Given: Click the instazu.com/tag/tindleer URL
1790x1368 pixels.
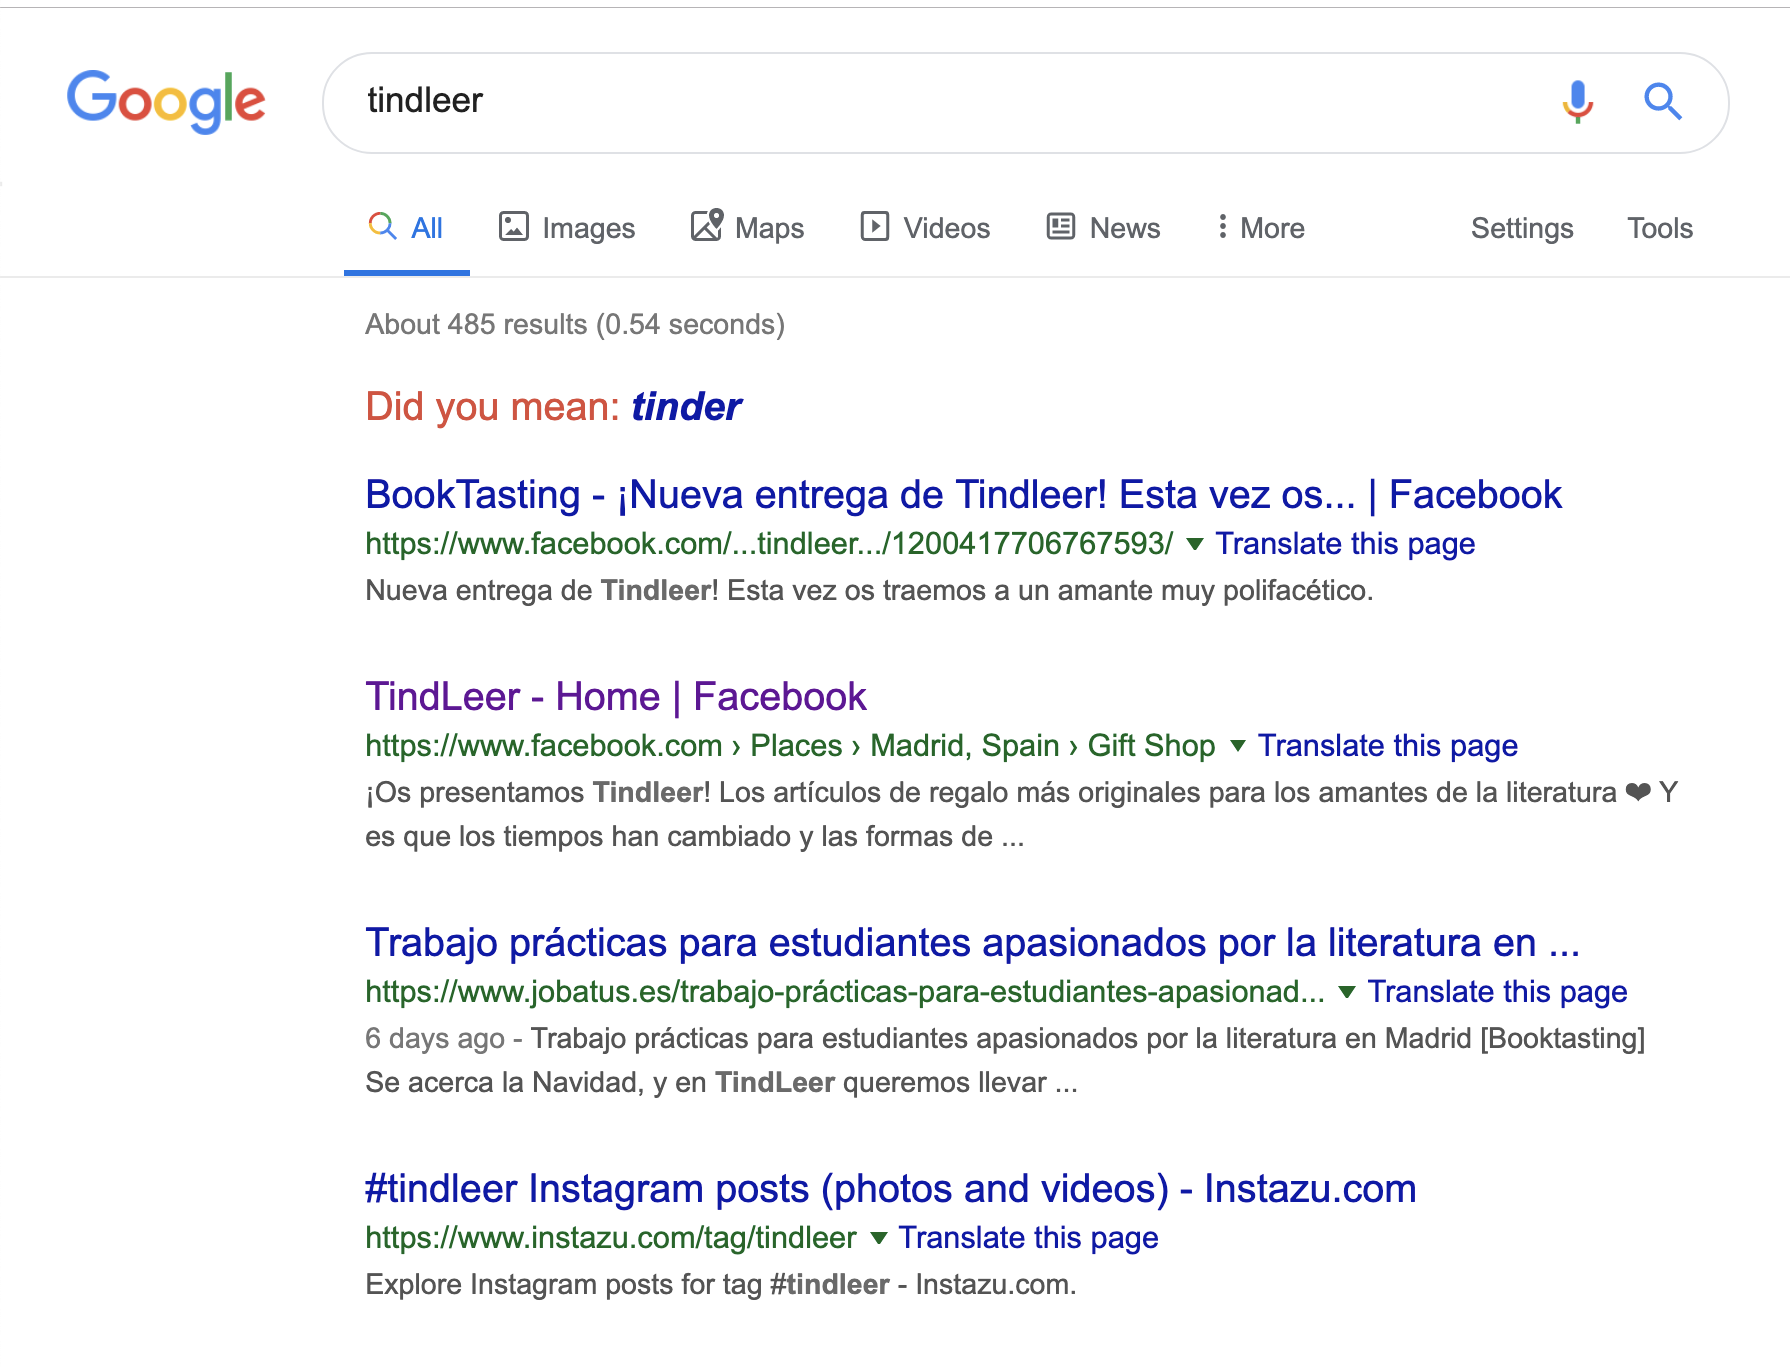Looking at the screenshot, I should [611, 1238].
